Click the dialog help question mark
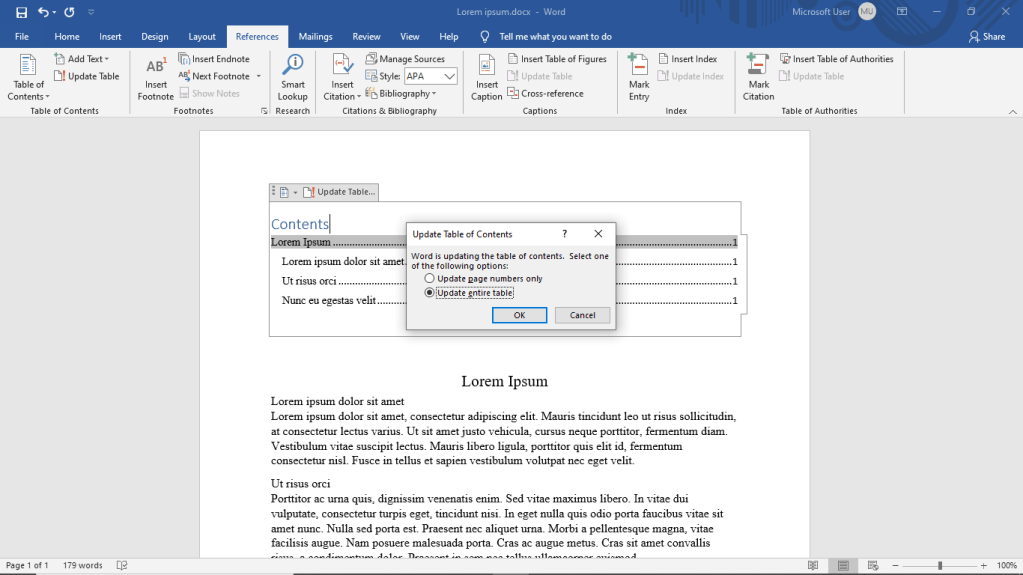Viewport: 1023px width, 575px height. pyautogui.click(x=564, y=234)
